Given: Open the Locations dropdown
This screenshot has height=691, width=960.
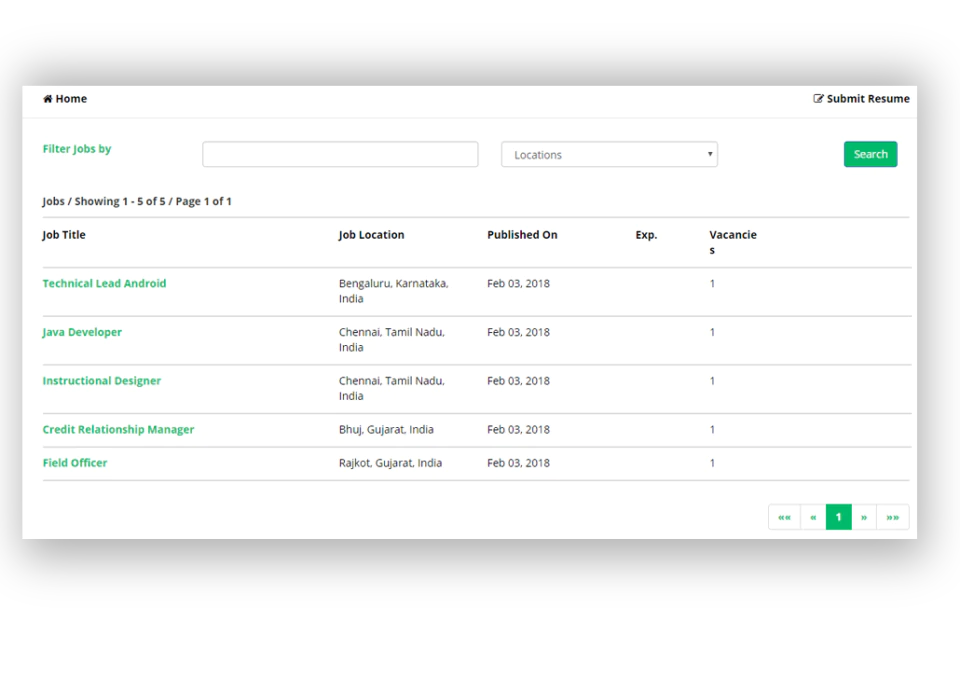Looking at the screenshot, I should (x=609, y=154).
